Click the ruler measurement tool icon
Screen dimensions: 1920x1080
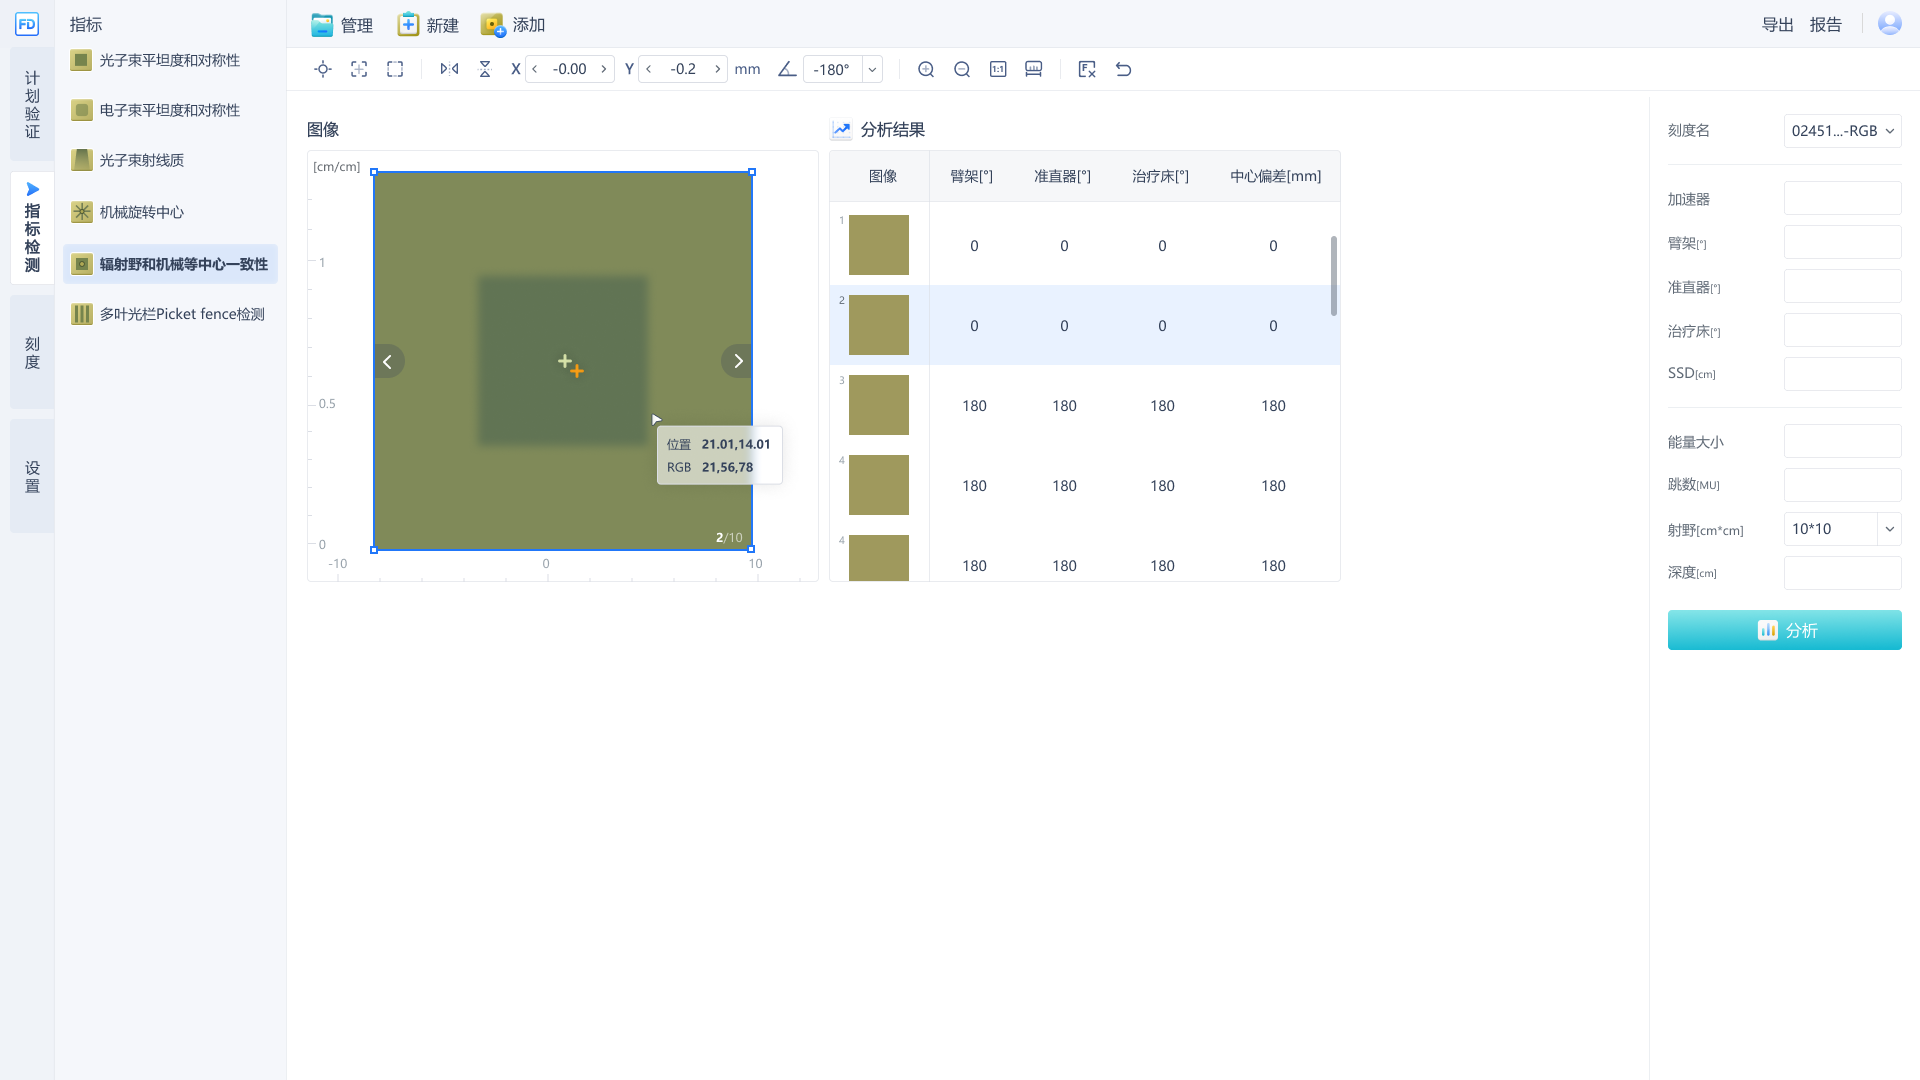pyautogui.click(x=1034, y=69)
